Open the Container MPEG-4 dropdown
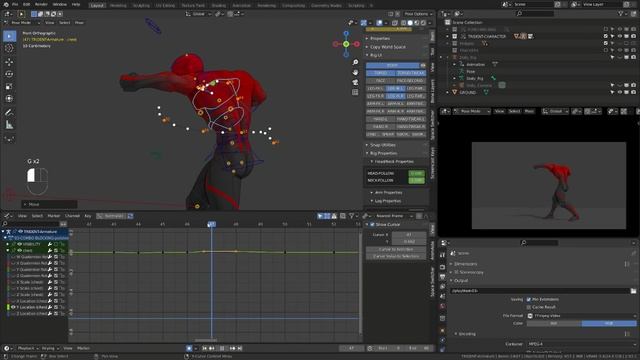The image size is (640, 360). click(581, 344)
